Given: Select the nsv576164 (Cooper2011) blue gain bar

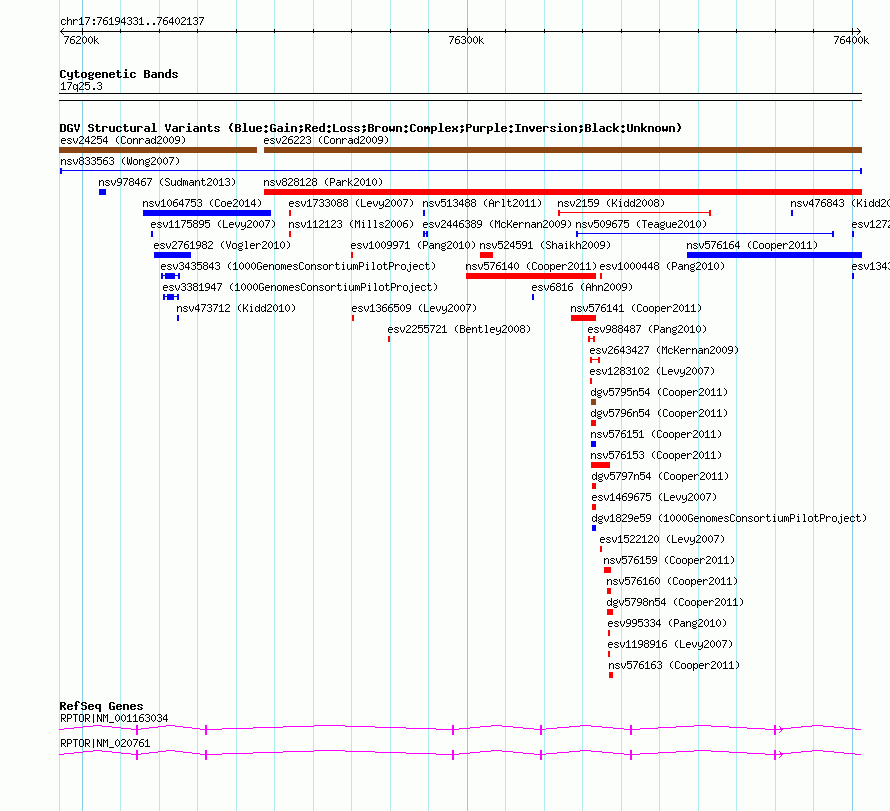Looking at the screenshot, I should tap(773, 255).
